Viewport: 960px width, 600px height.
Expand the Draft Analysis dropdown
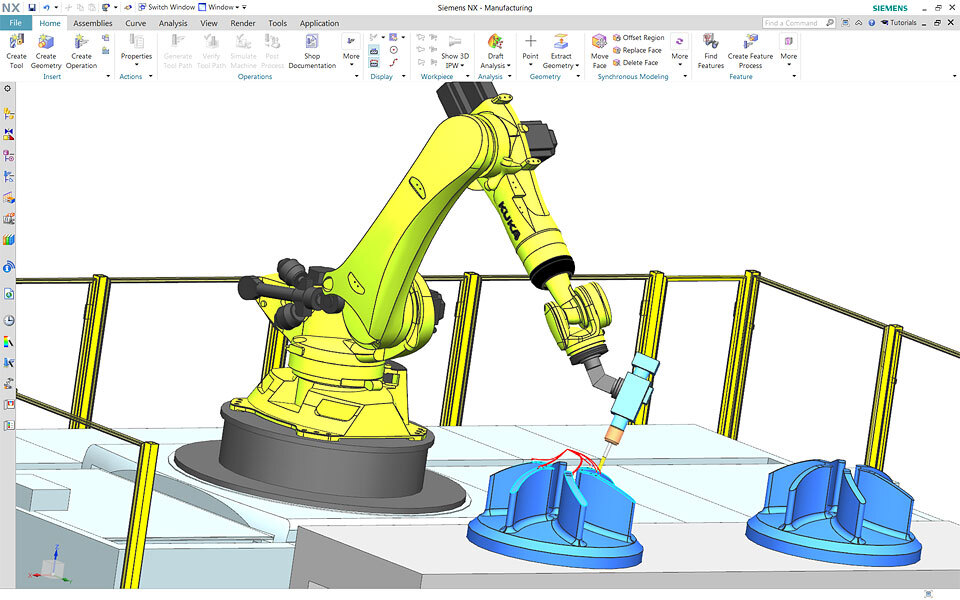[495, 66]
